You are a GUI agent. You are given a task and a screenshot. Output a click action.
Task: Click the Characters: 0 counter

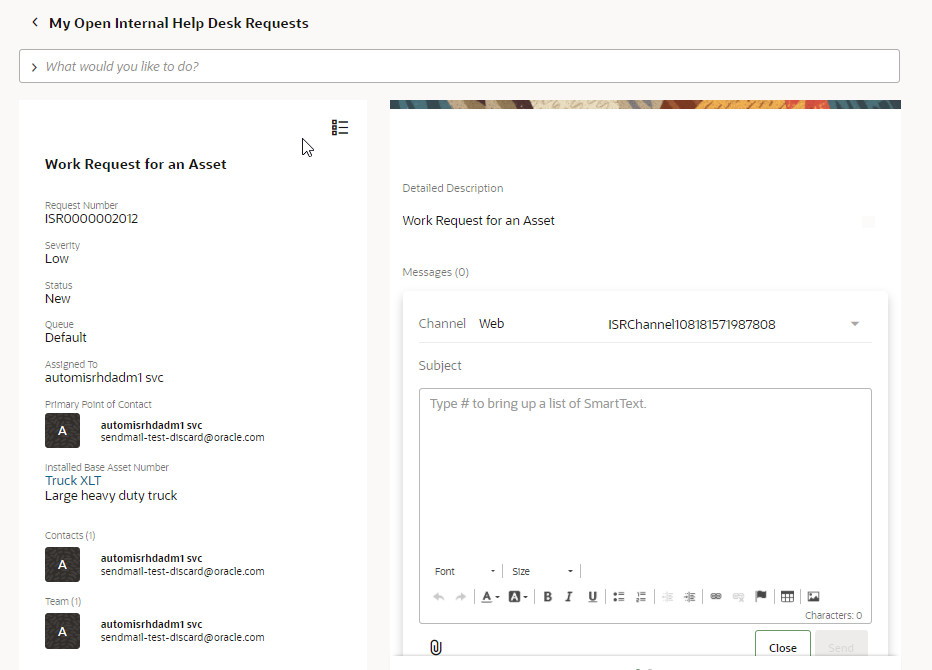[x=833, y=615]
